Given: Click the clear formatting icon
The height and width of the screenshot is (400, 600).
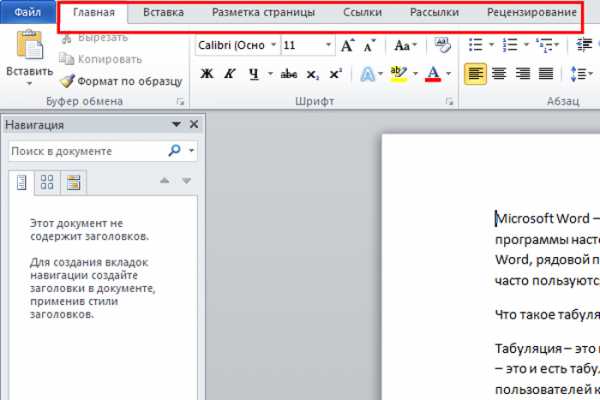Looking at the screenshot, I should [443, 45].
